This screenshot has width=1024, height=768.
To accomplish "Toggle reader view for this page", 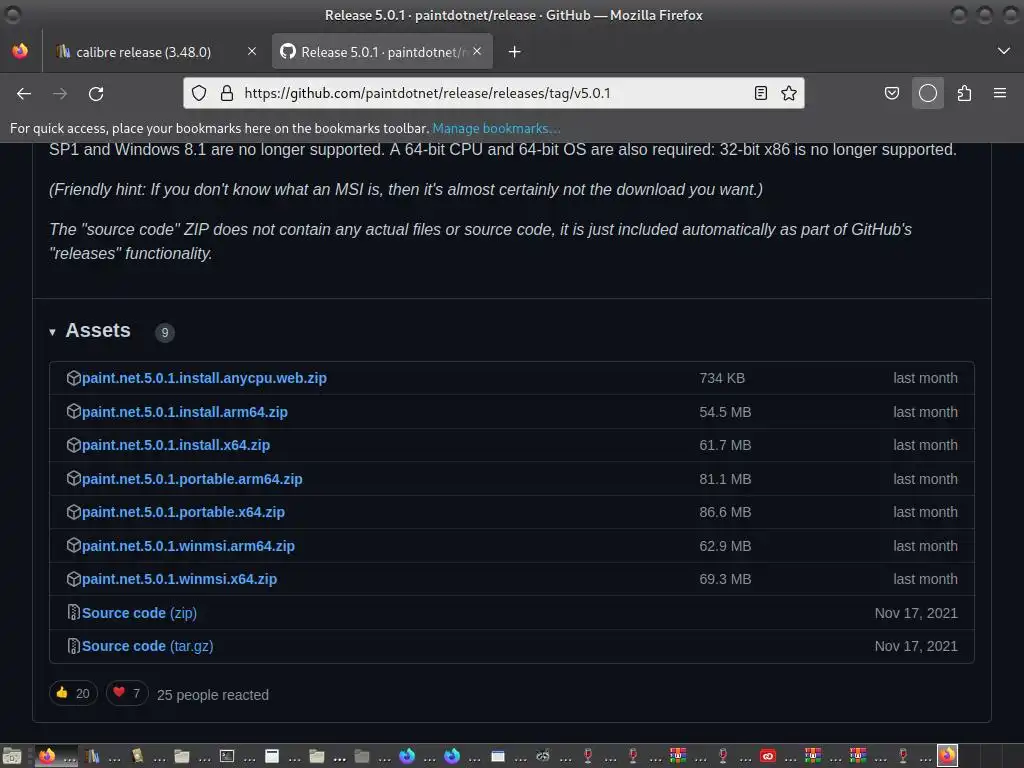I will (761, 93).
